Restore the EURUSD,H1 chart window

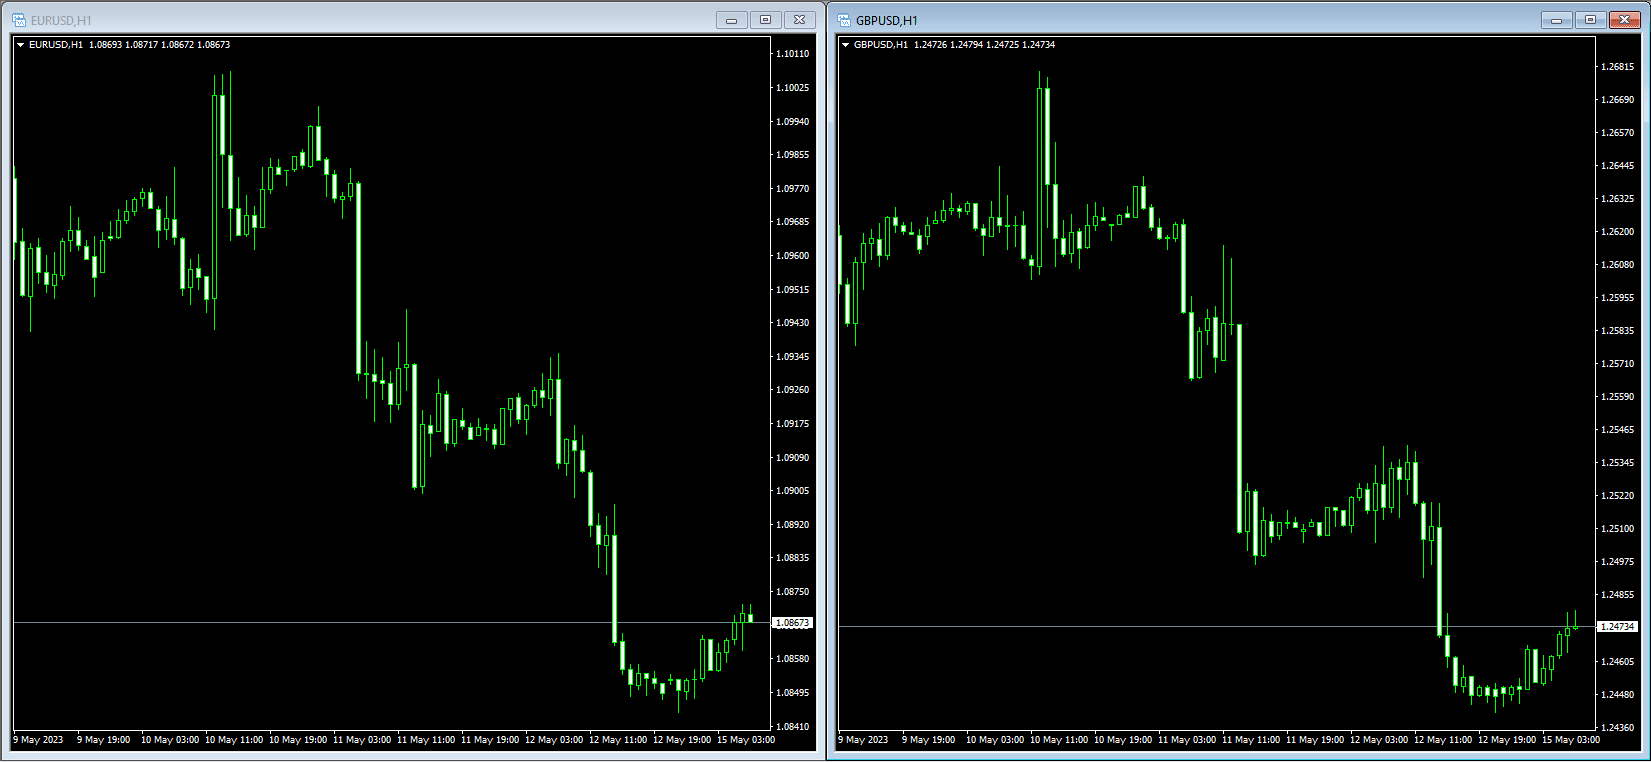[x=766, y=20]
